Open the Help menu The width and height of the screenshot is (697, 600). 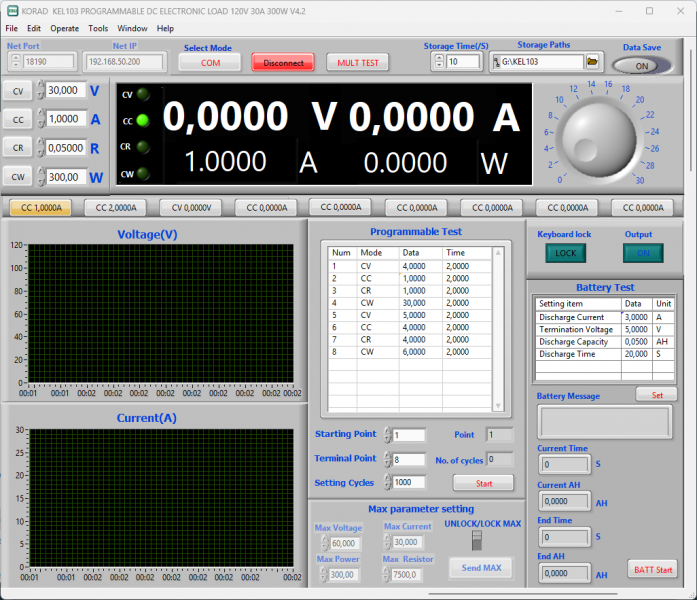coord(165,28)
